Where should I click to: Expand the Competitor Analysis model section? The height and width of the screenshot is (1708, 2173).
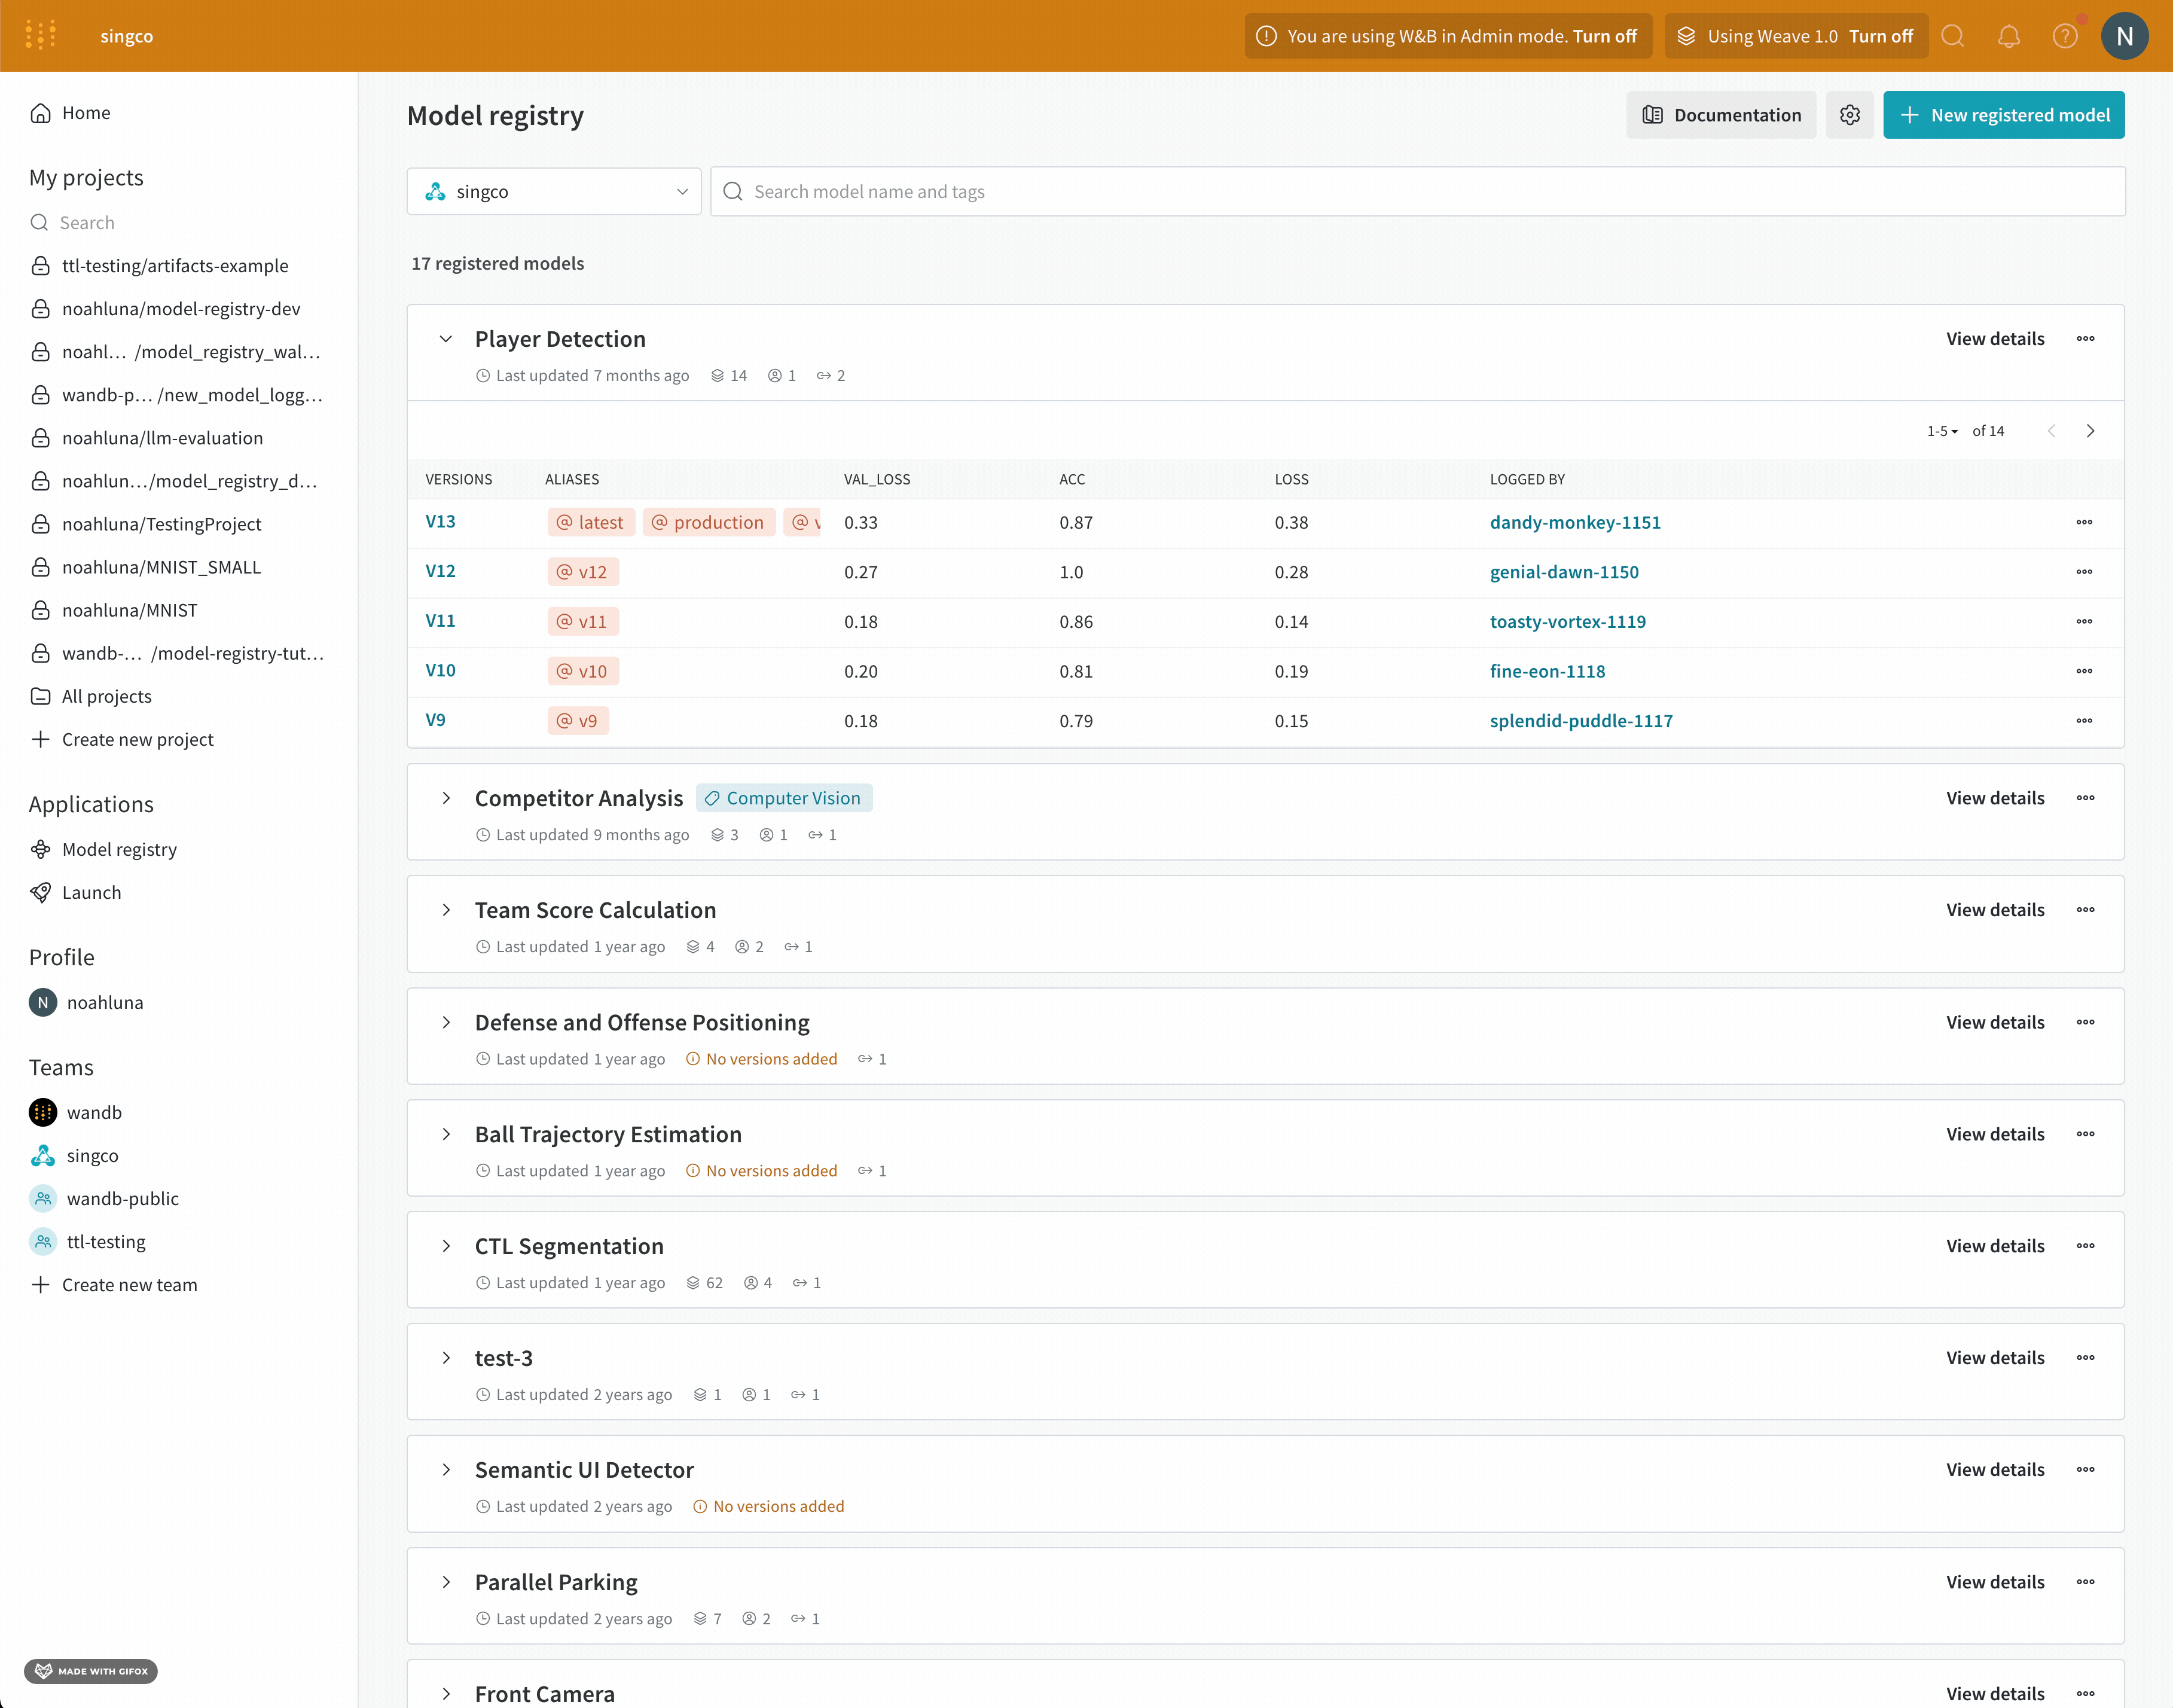[x=446, y=798]
